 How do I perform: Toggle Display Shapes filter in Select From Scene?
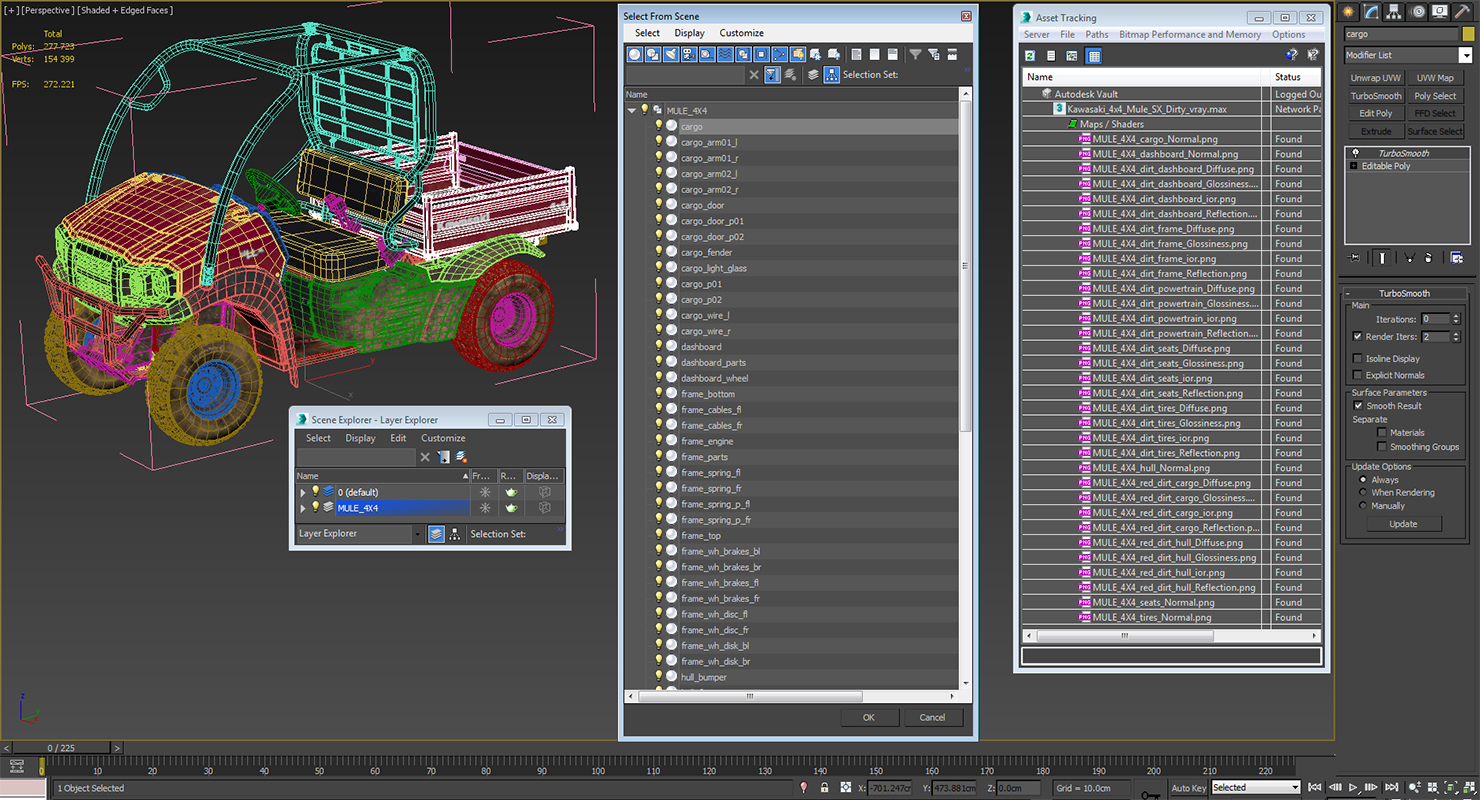[653, 54]
